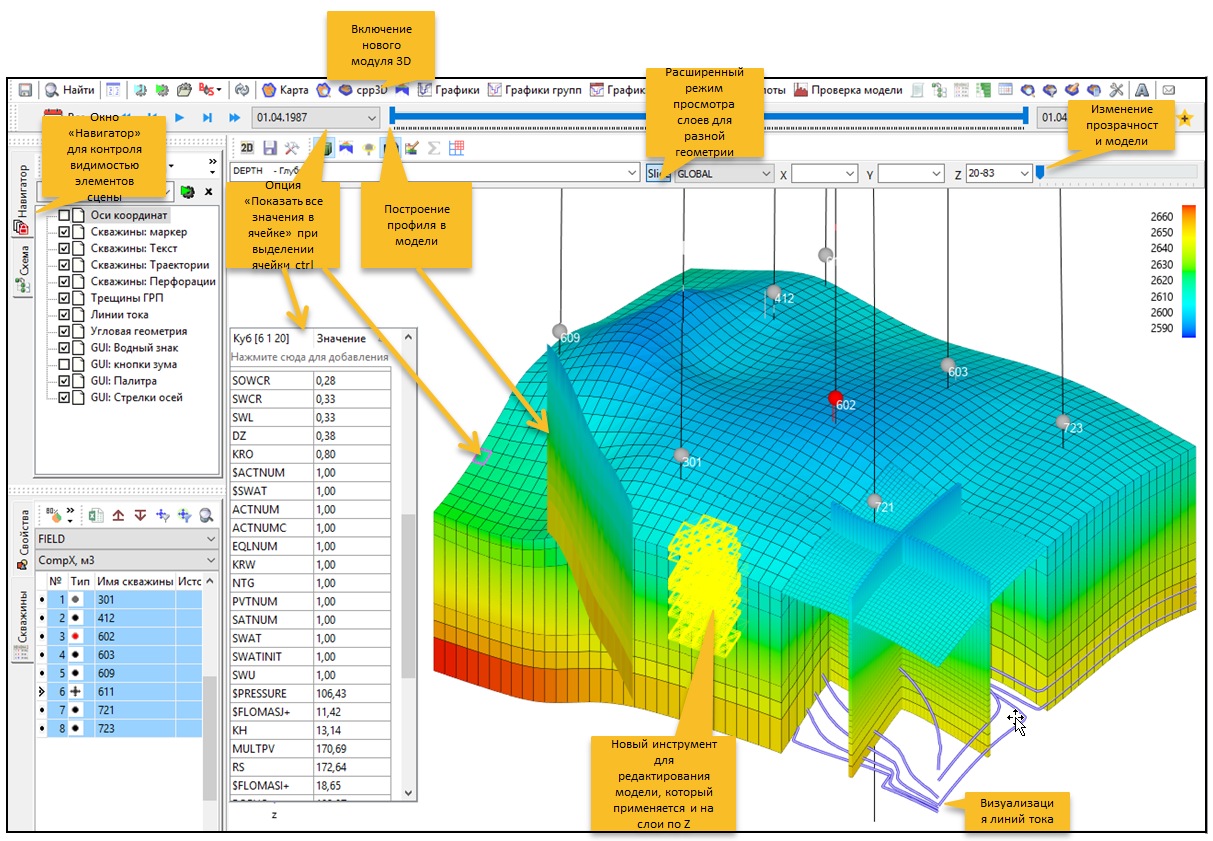Image resolution: width=1213 pixels, height=841 pixels.
Task: Switch to the Схема side tab
Action: [22, 270]
